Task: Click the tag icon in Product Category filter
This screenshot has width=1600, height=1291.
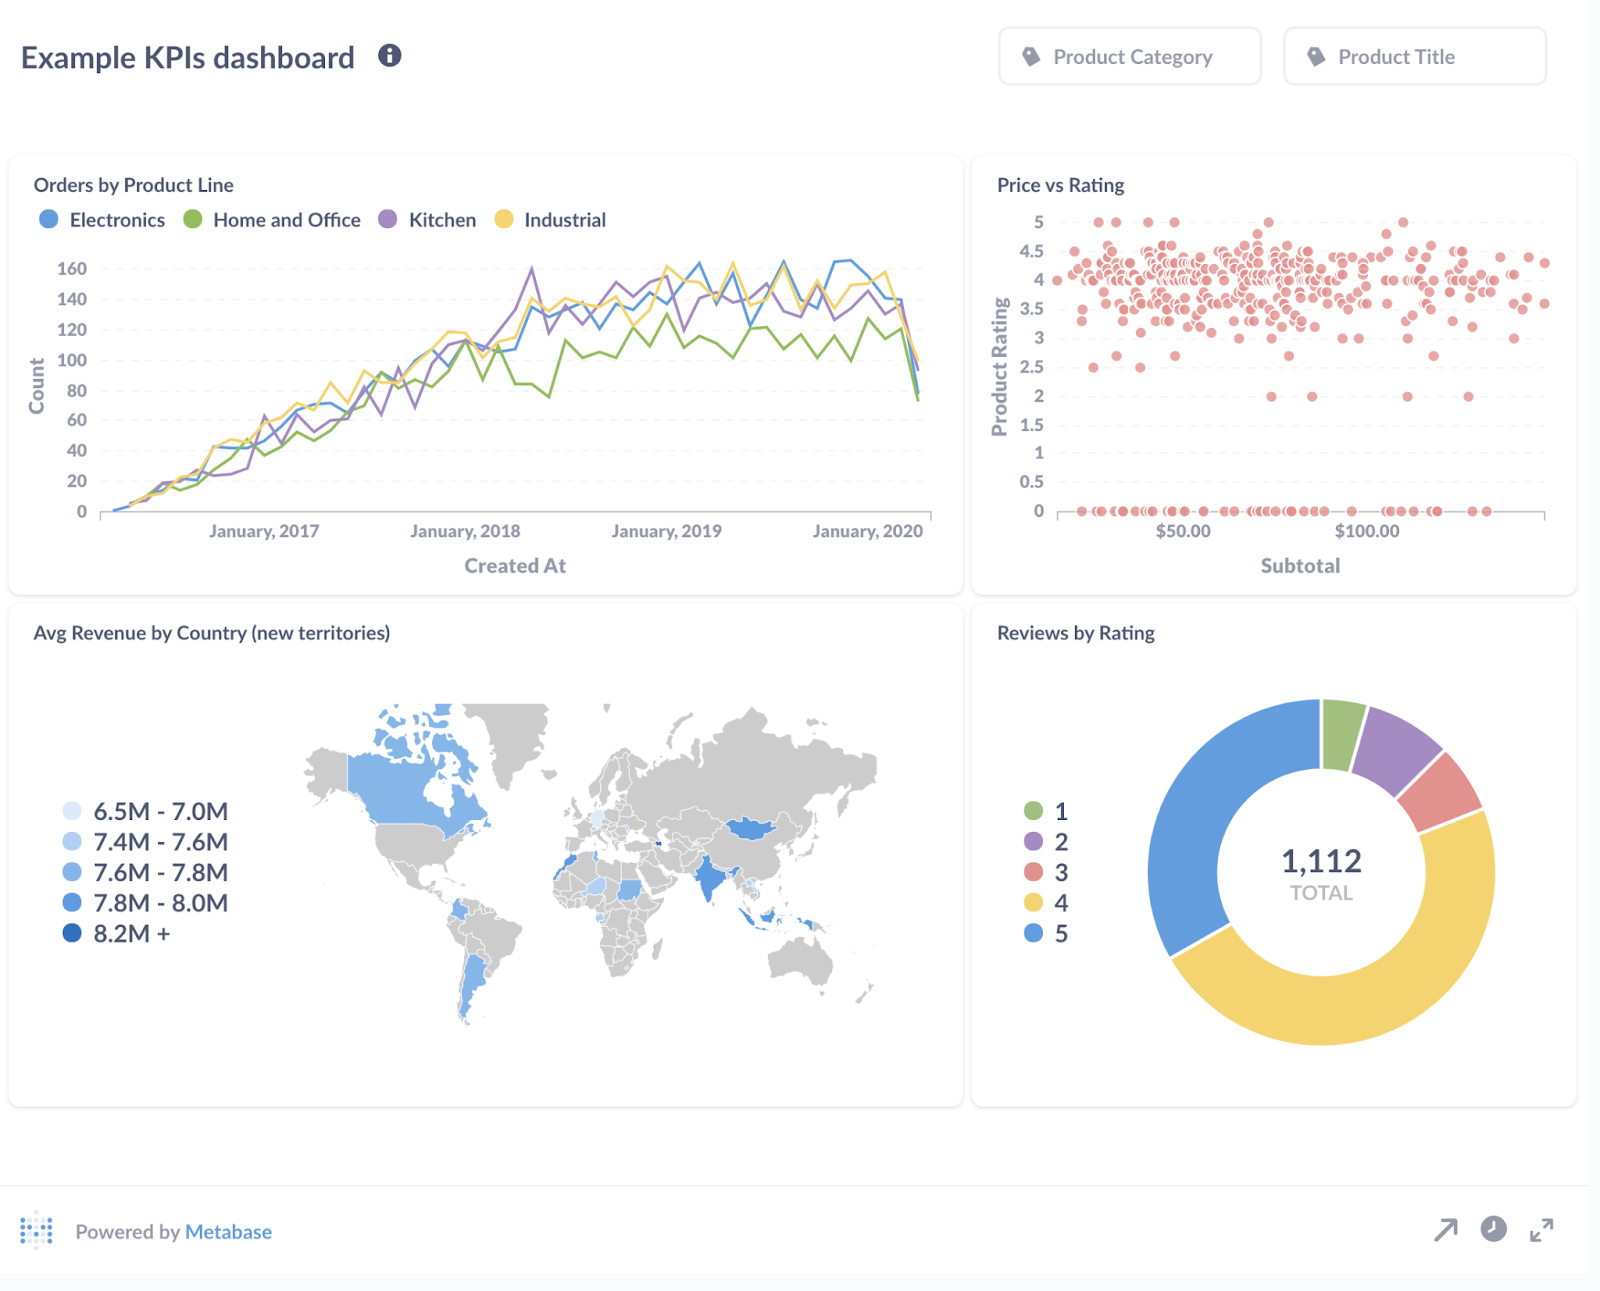Action: (1030, 56)
